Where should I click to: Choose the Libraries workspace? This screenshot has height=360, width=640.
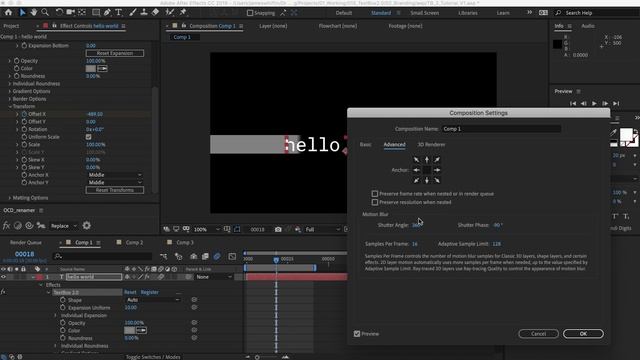coord(468,13)
